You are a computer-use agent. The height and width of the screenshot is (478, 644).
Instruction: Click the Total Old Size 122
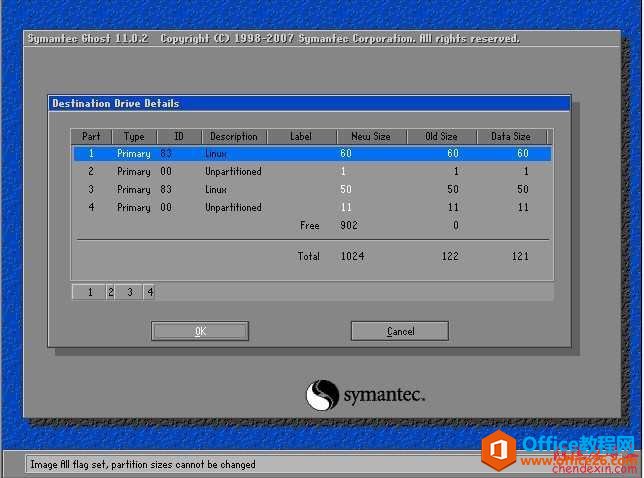pos(450,256)
